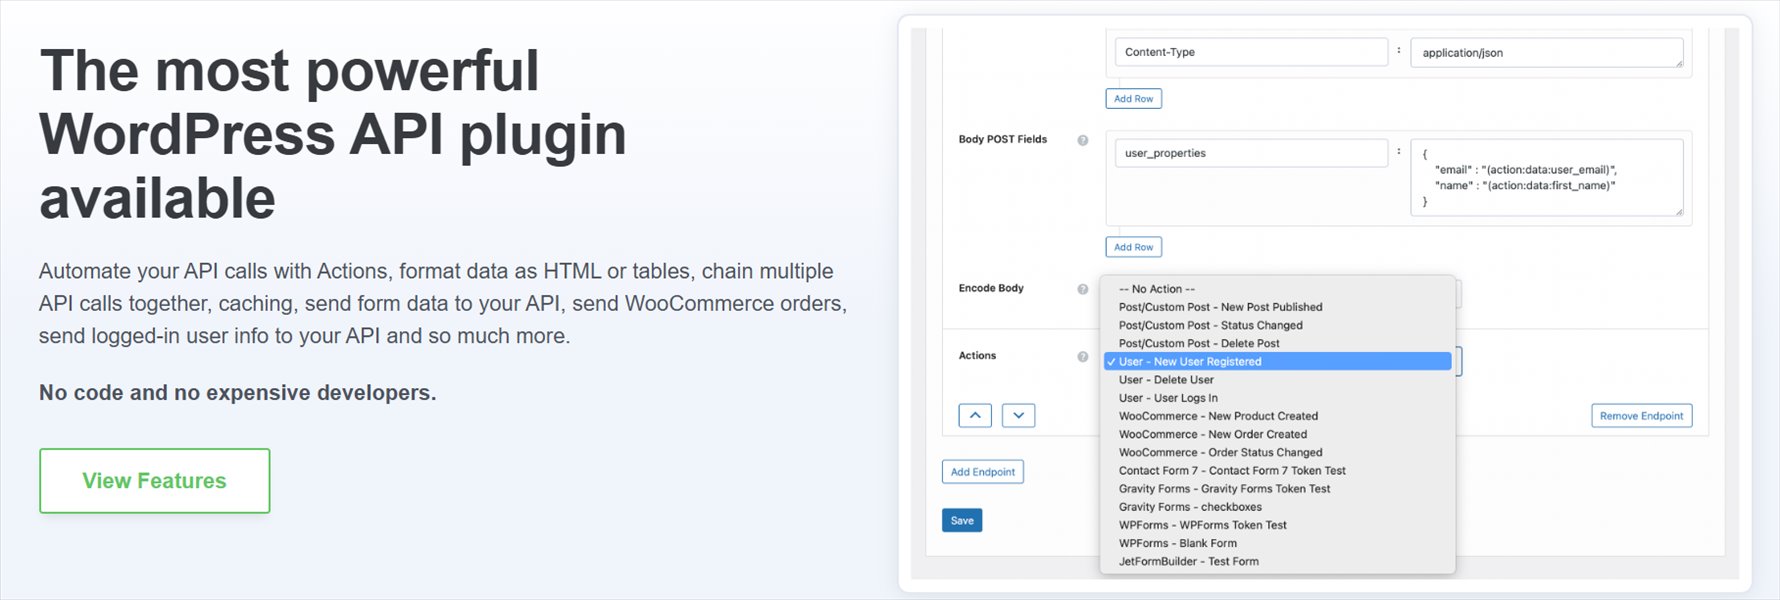Click the application/json value field
Viewport: 1780px width, 600px height.
(1545, 53)
